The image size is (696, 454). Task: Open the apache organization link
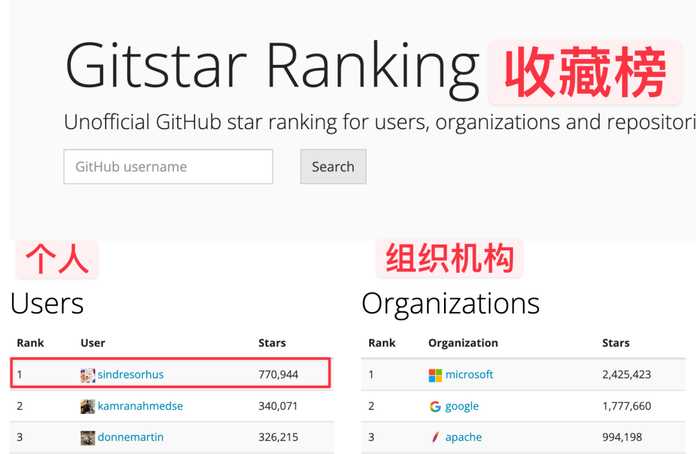coord(463,438)
